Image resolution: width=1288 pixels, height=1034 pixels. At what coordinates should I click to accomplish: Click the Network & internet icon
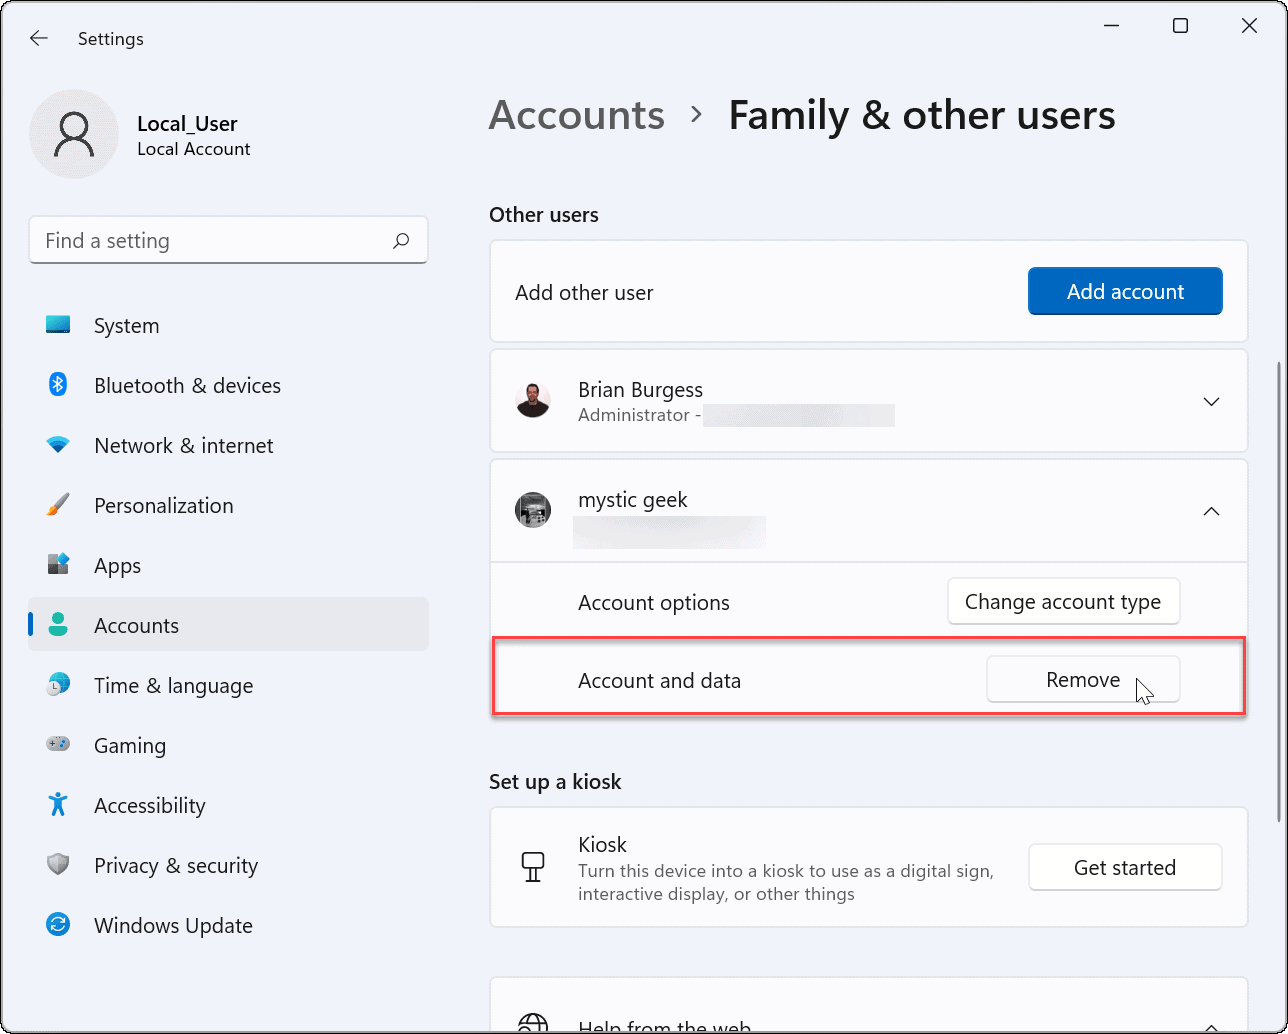[58, 445]
